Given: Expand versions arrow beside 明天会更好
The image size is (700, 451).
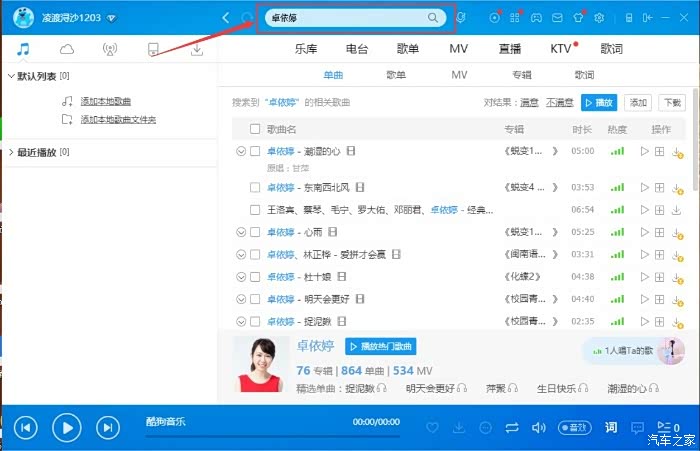Looking at the screenshot, I should click(x=240, y=299).
